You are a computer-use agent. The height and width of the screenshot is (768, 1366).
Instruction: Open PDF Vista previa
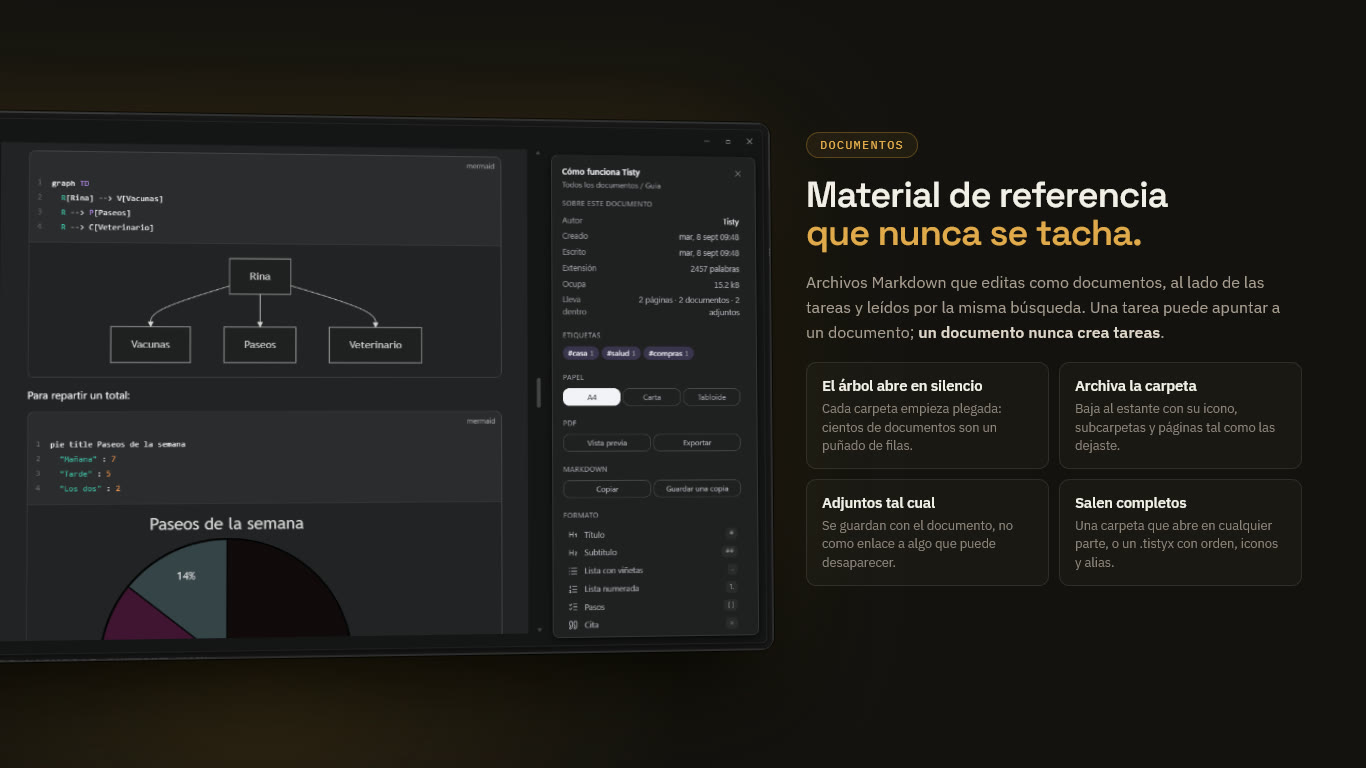pyautogui.click(x=607, y=443)
